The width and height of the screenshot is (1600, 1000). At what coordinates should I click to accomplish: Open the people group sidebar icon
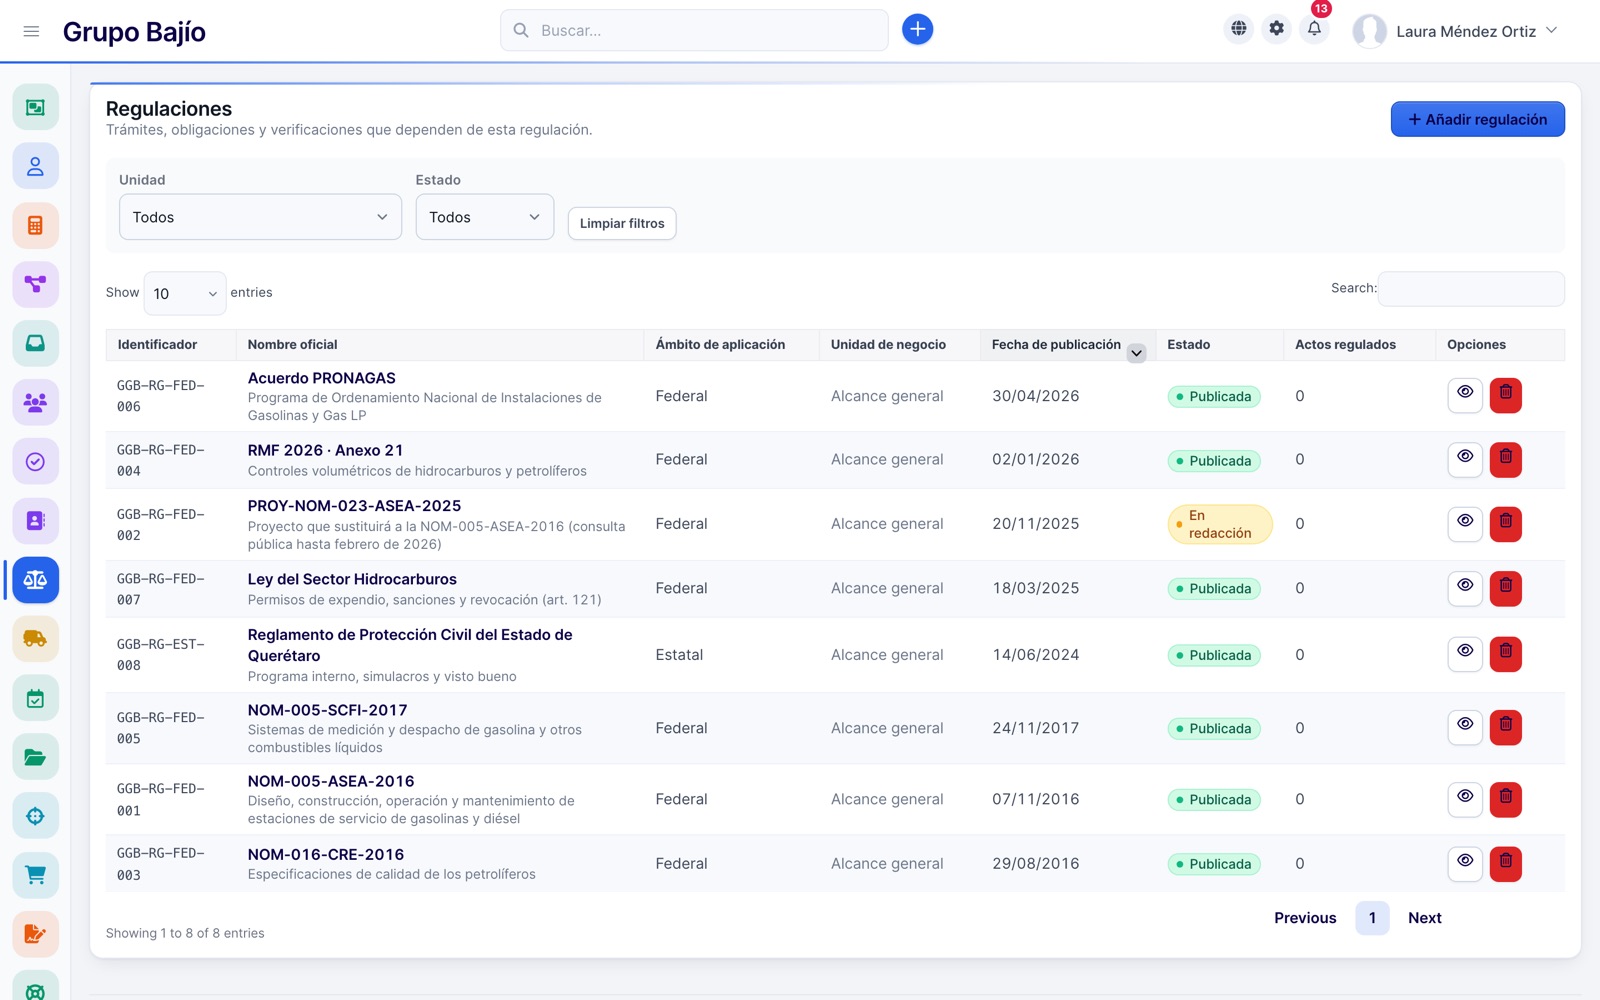(x=35, y=403)
